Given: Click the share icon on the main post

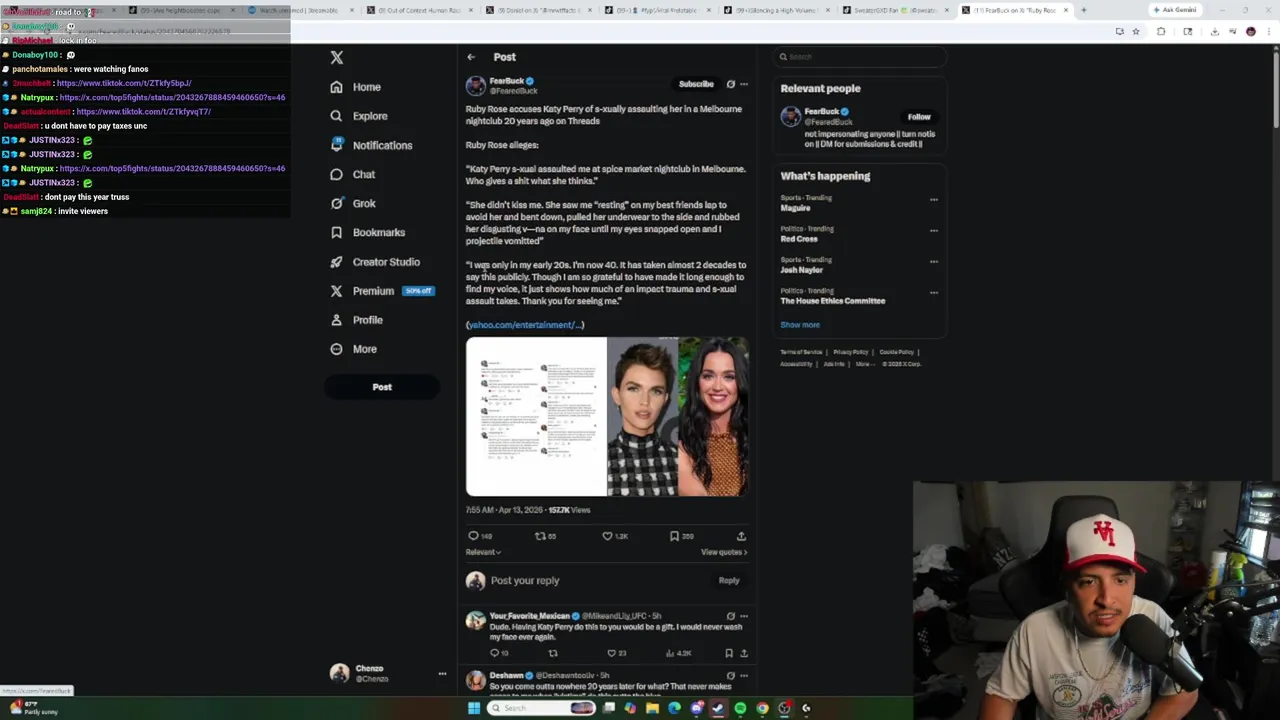Looking at the screenshot, I should tap(741, 536).
